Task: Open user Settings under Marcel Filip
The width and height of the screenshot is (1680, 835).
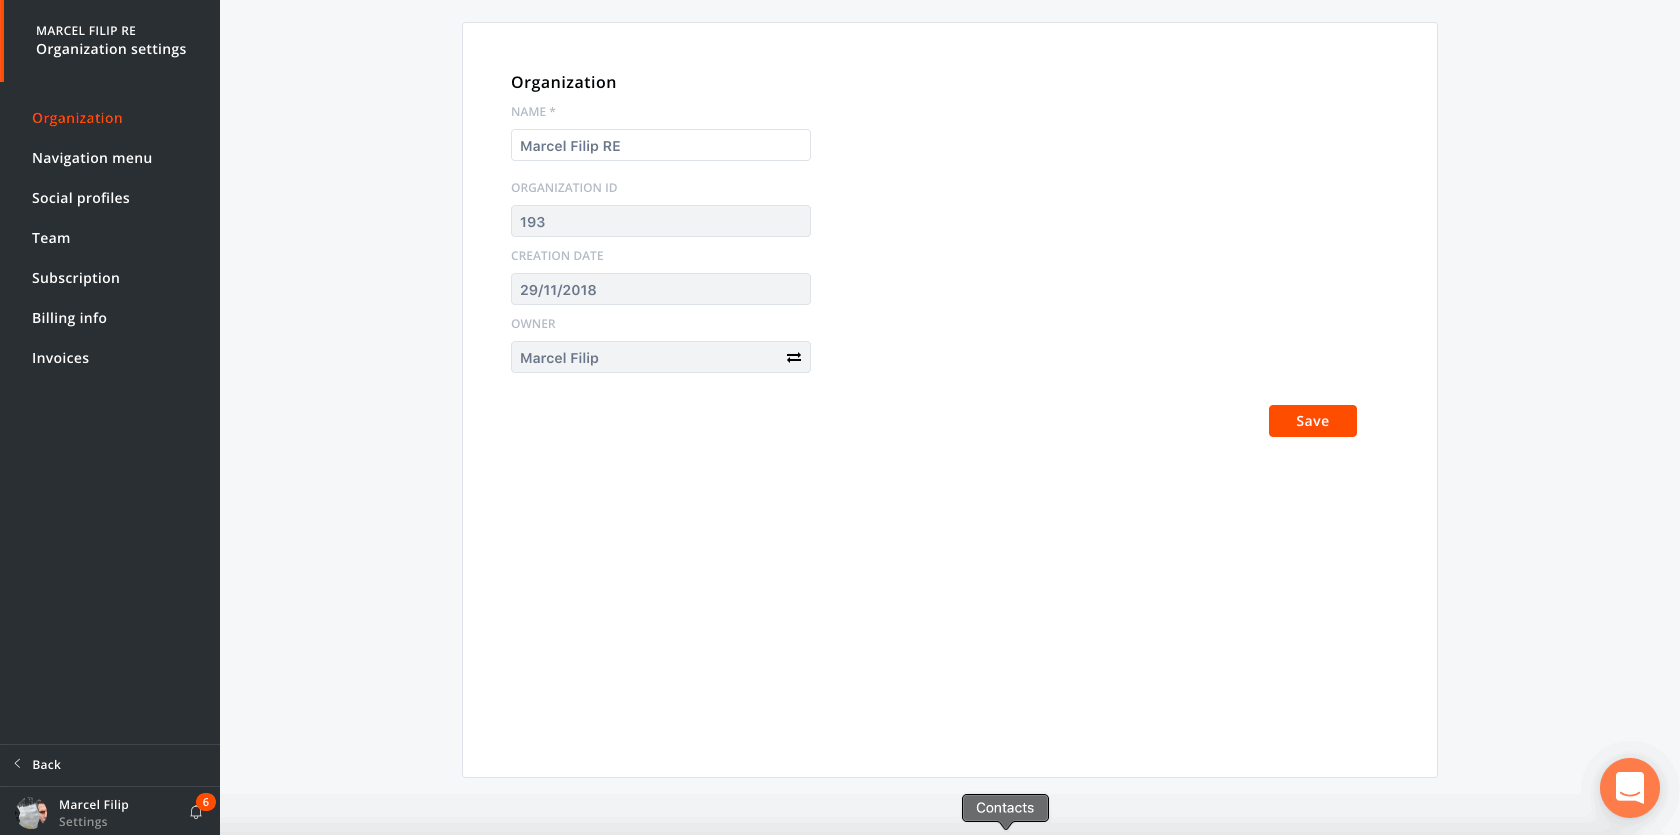Action: 83,822
